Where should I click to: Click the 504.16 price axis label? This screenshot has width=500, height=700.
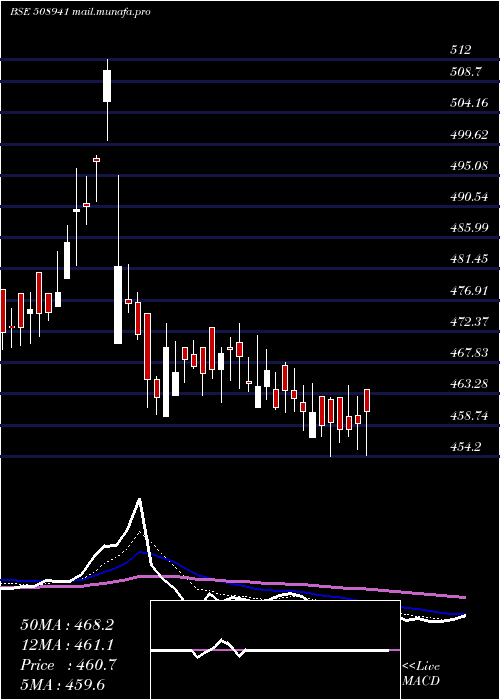pyautogui.click(x=468, y=103)
